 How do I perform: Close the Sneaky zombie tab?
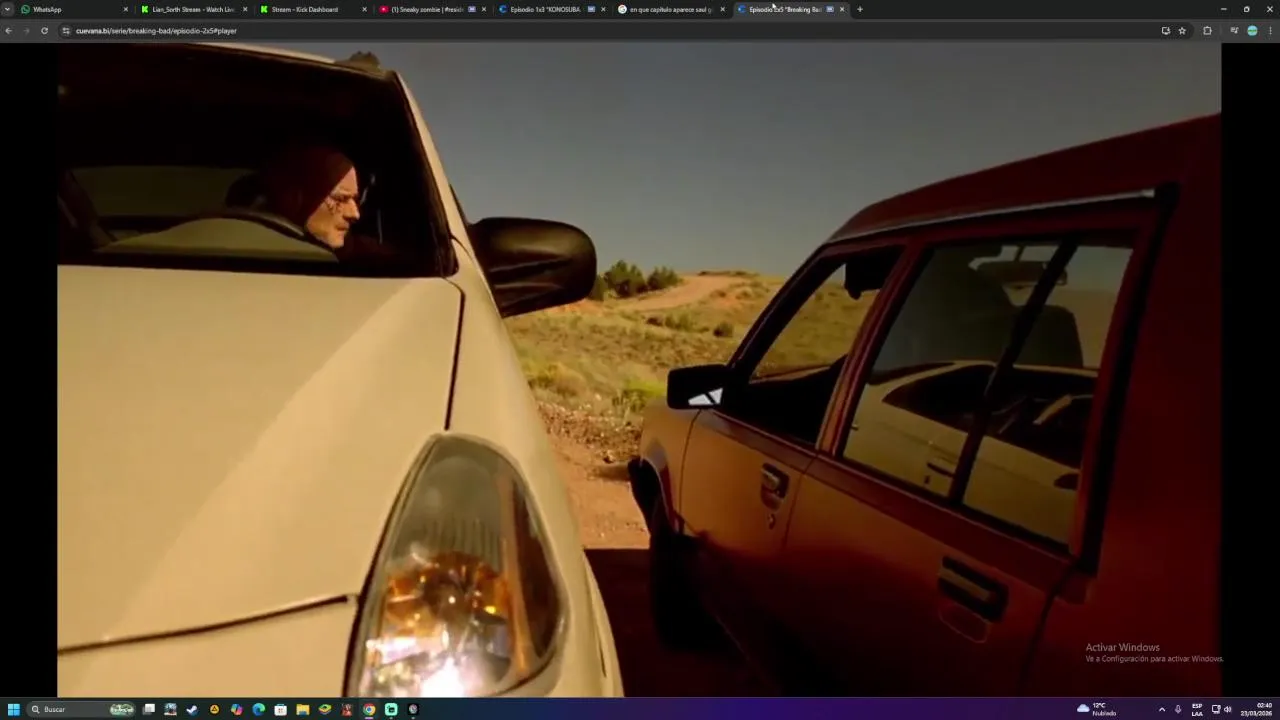tap(484, 9)
